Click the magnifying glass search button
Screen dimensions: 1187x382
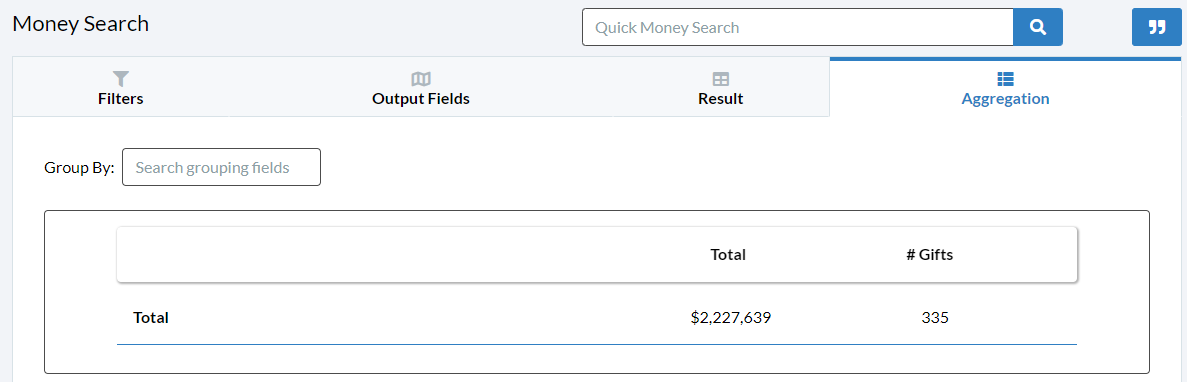1038,27
